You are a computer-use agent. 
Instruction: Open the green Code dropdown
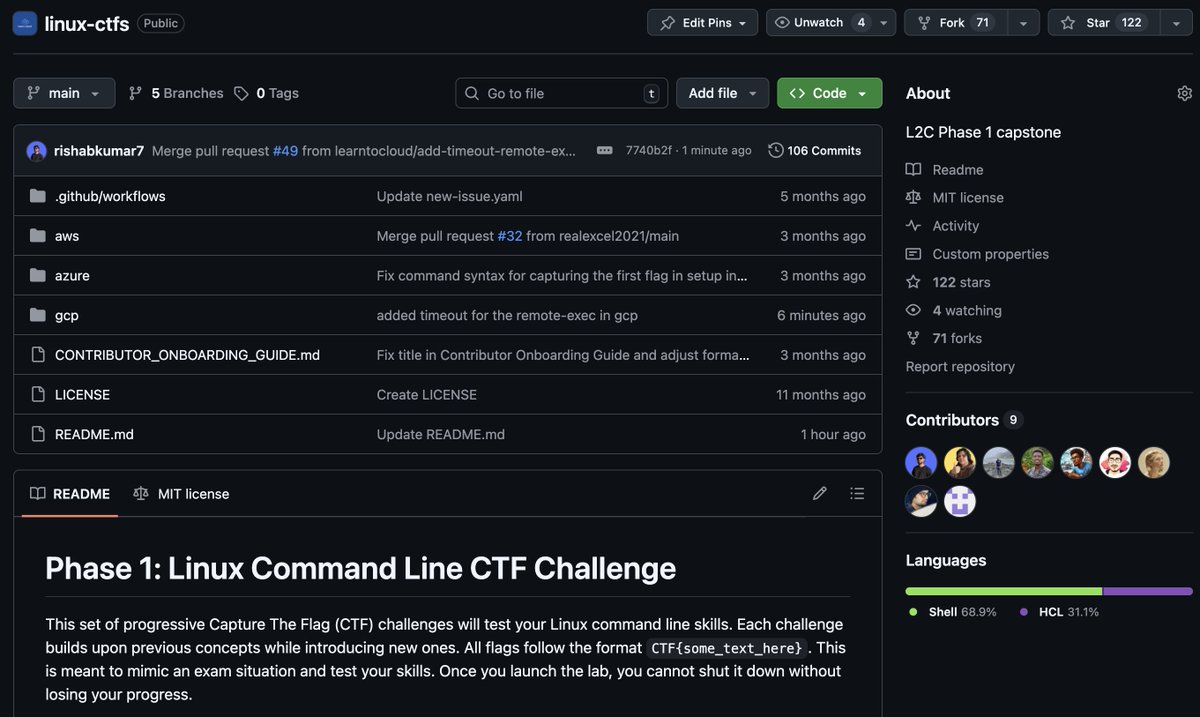830,93
